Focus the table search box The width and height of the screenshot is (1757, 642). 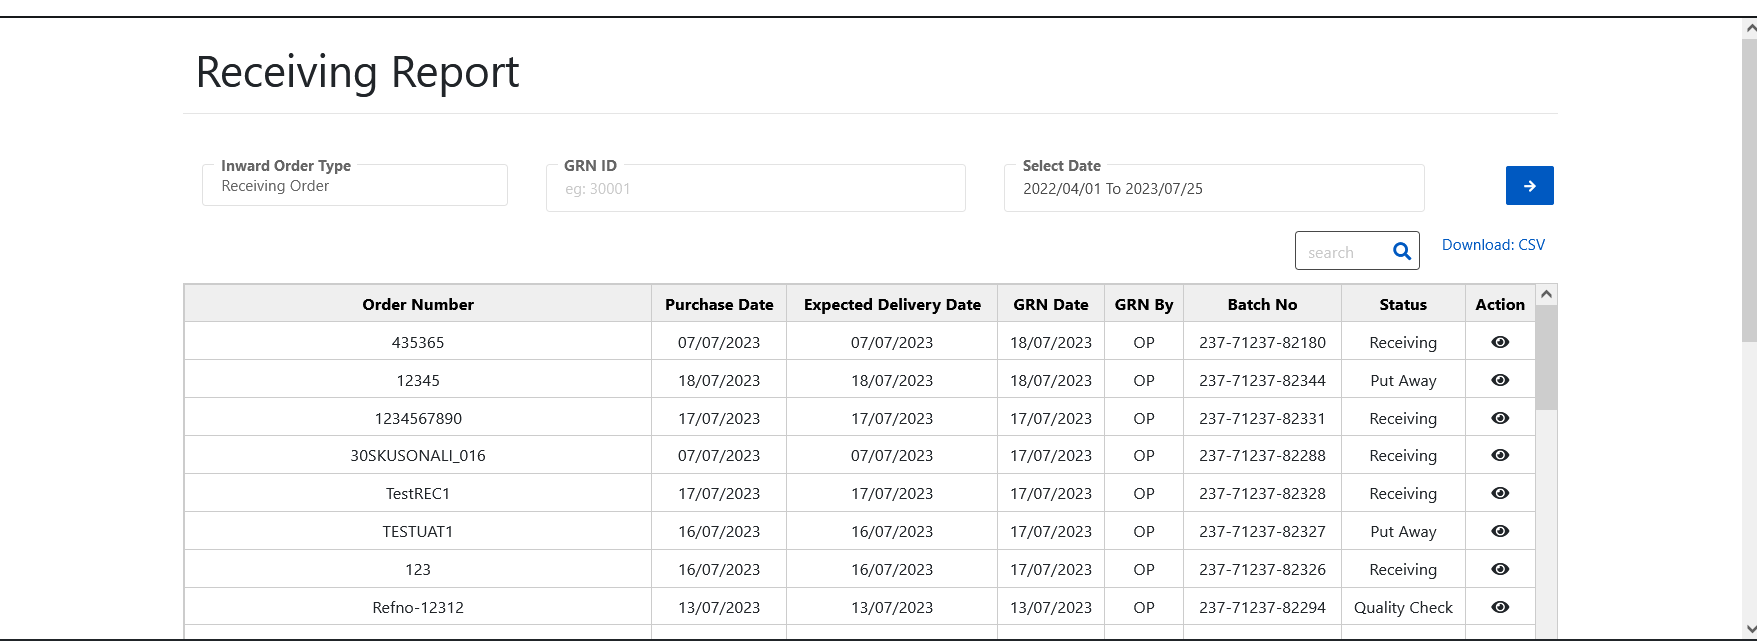(x=1342, y=252)
